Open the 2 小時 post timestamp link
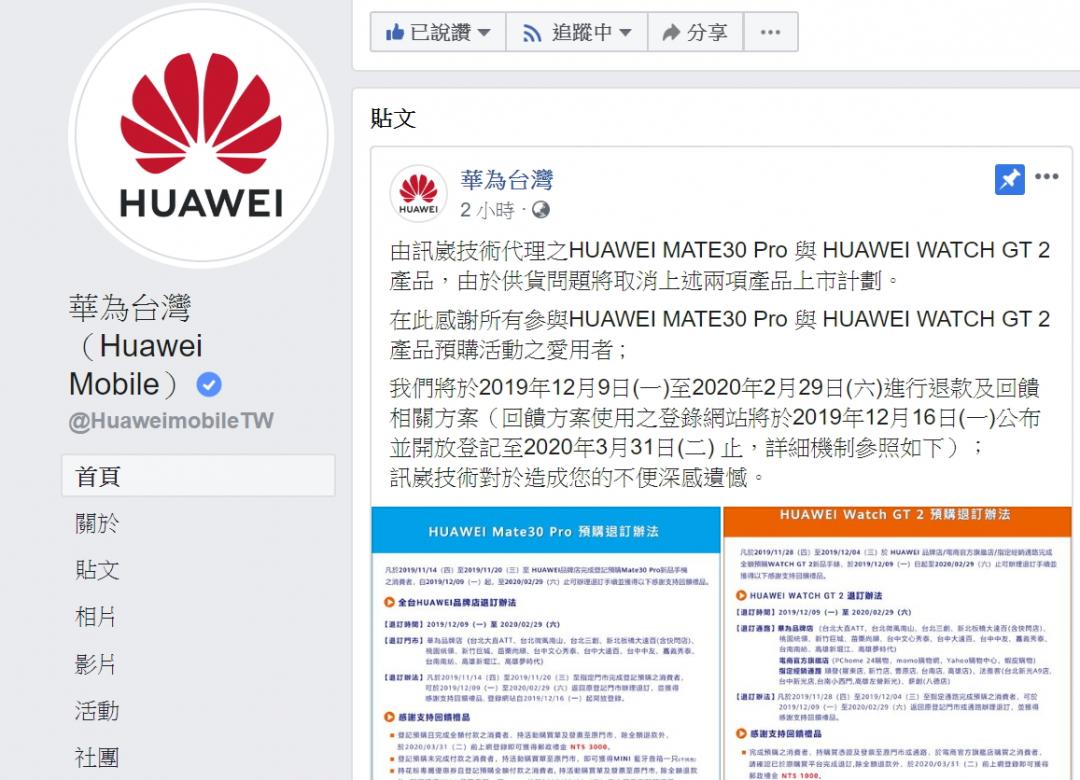Image resolution: width=1080 pixels, height=780 pixels. [487, 210]
